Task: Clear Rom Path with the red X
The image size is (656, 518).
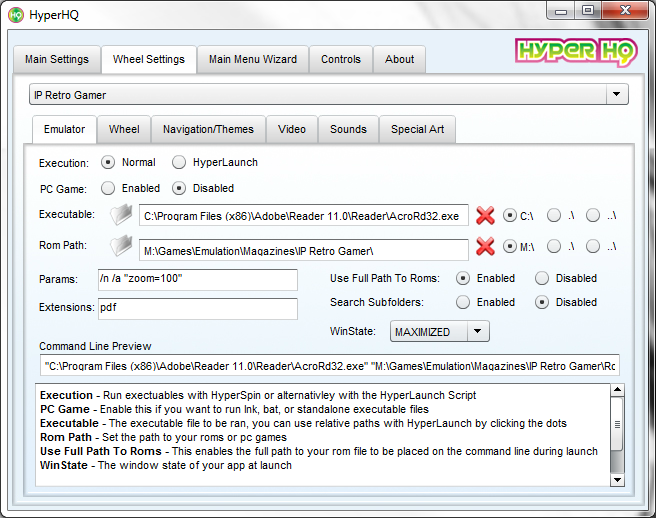Action: point(485,246)
